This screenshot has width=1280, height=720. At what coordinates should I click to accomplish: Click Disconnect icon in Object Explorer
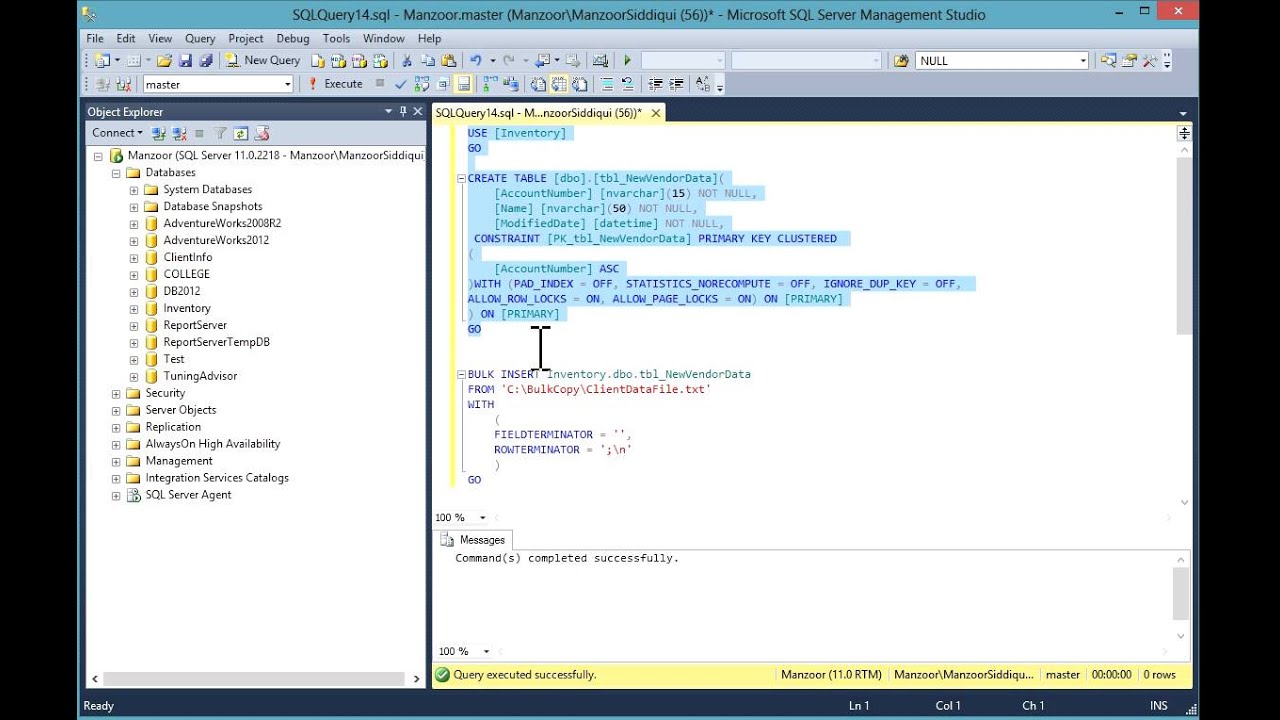coord(180,133)
